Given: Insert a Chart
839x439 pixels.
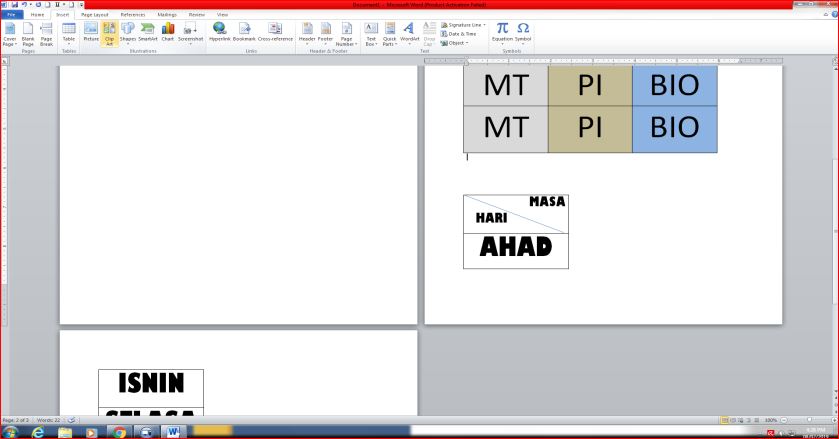Looking at the screenshot, I should point(168,32).
